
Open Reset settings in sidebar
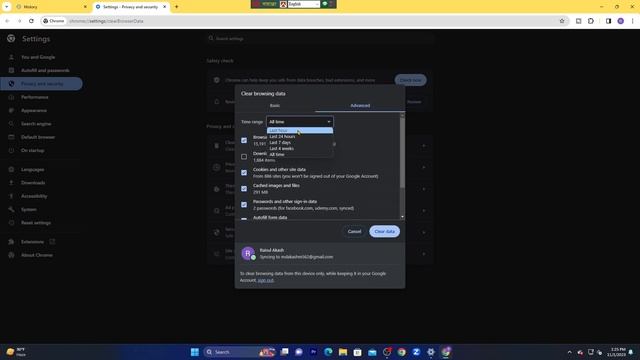[x=36, y=223]
